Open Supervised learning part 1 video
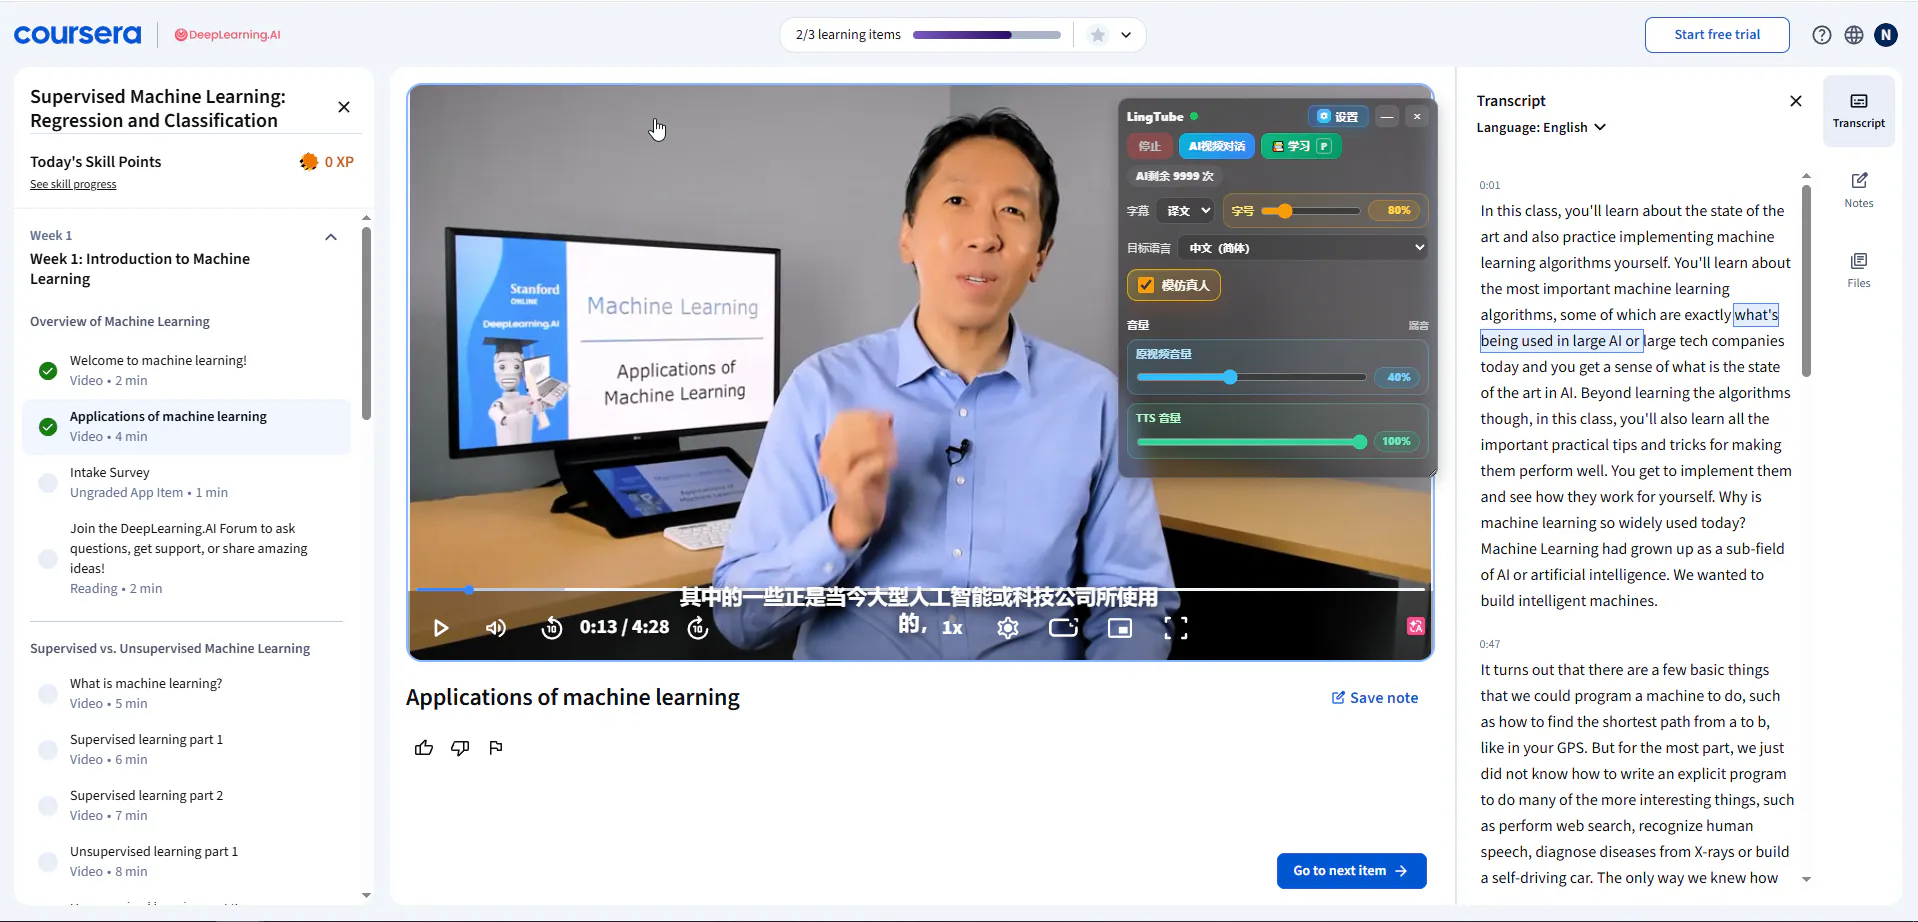Viewport: 1918px width, 922px height. [x=186, y=749]
